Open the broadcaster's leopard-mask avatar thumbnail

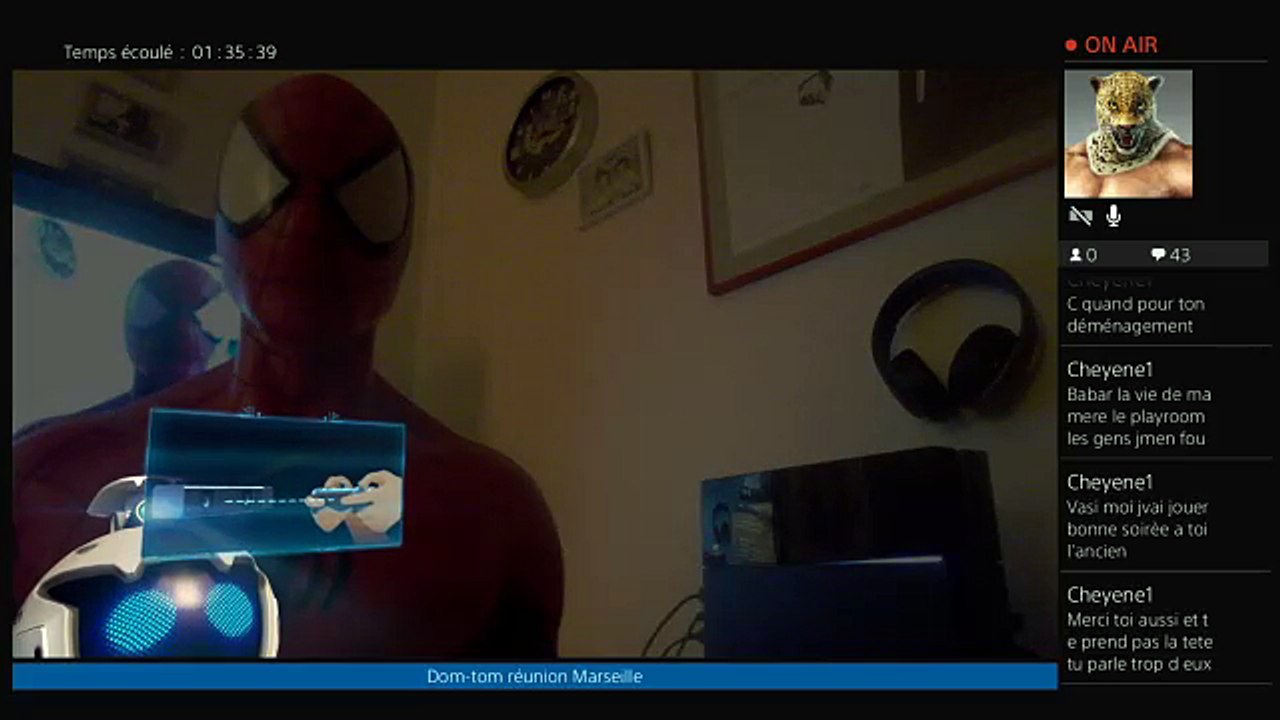1128,134
